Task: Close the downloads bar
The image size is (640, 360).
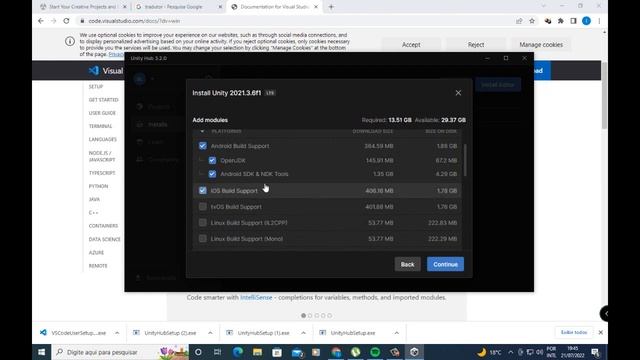Action: pos(600,332)
